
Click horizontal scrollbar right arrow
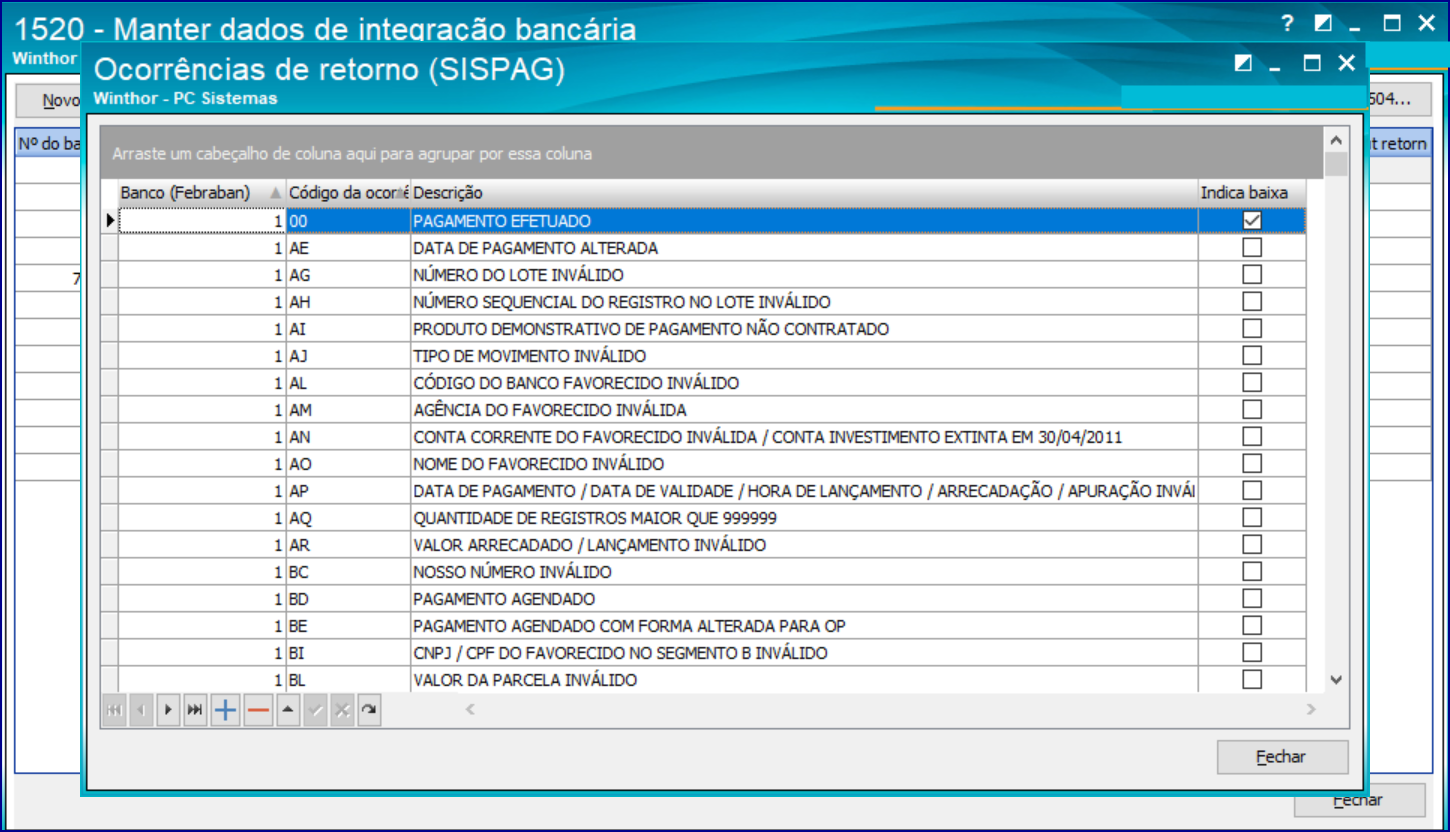pyautogui.click(x=1312, y=710)
